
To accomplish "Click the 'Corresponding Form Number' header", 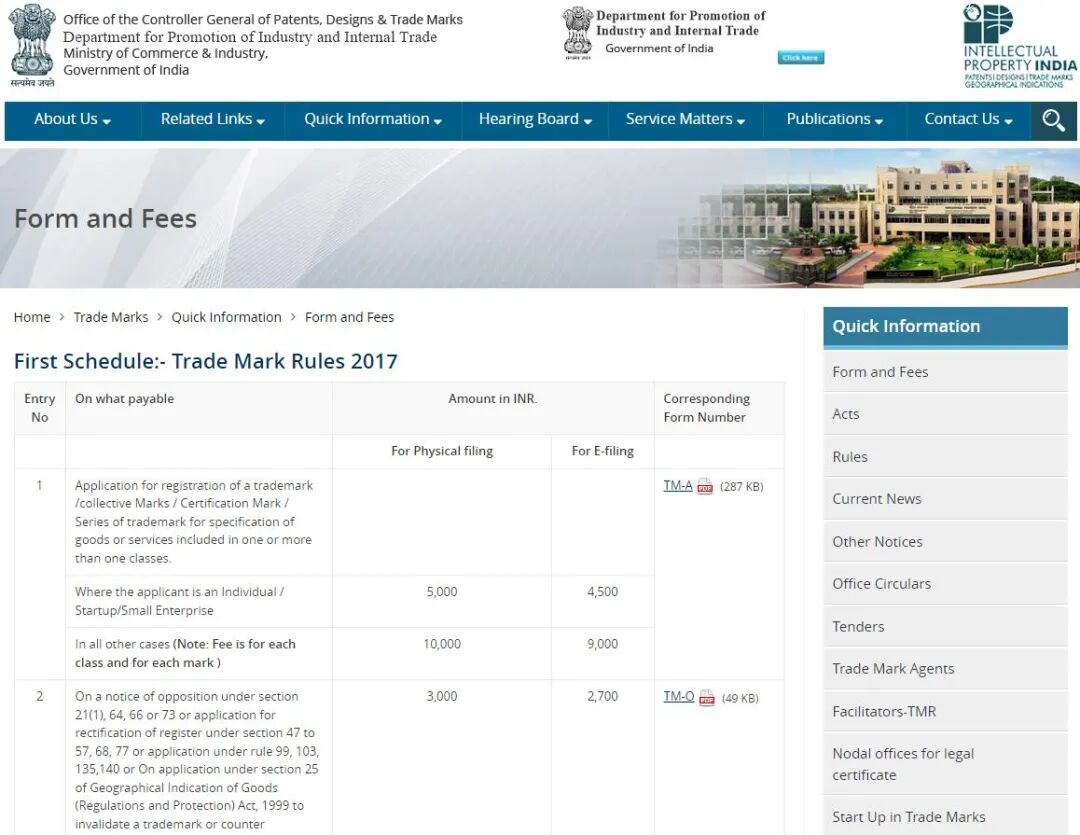I will tap(707, 408).
